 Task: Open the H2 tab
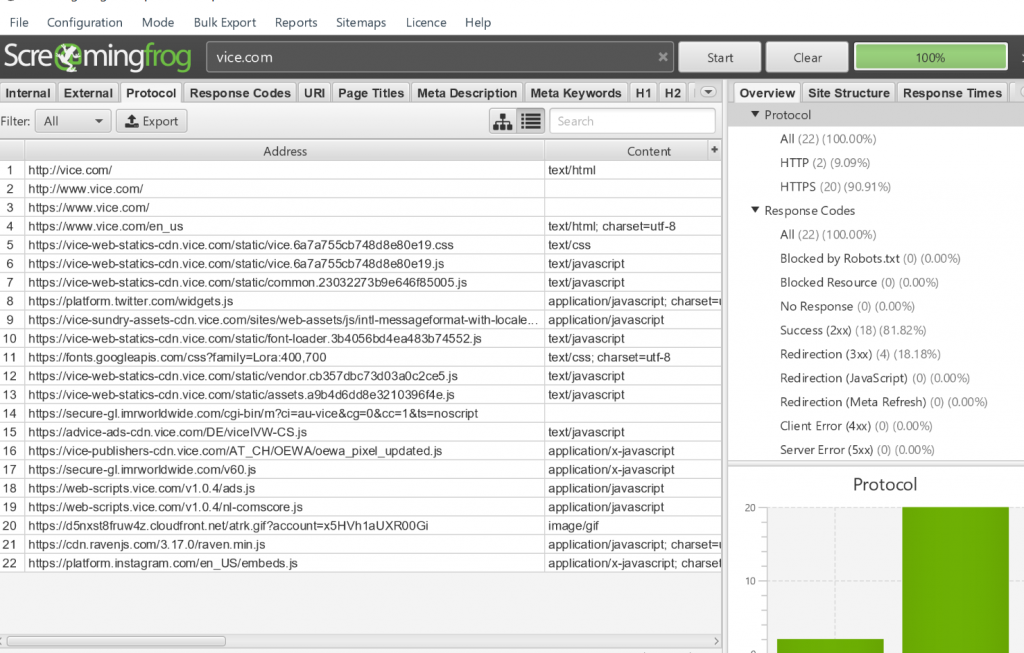point(673,93)
